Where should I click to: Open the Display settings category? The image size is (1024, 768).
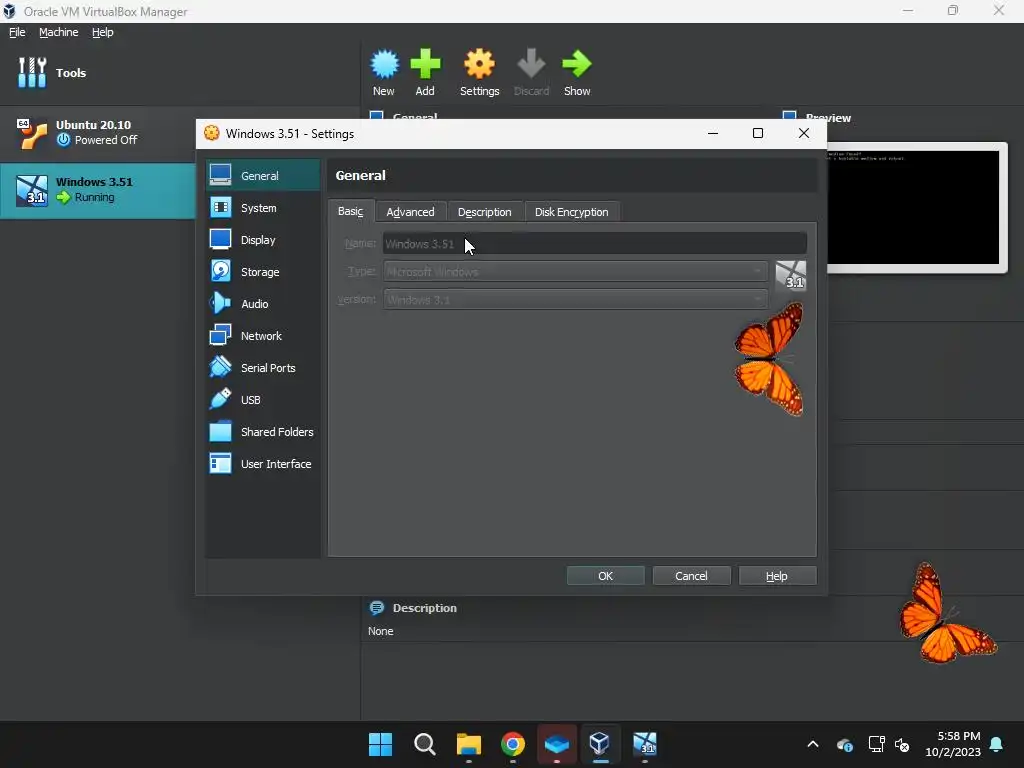coord(263,240)
